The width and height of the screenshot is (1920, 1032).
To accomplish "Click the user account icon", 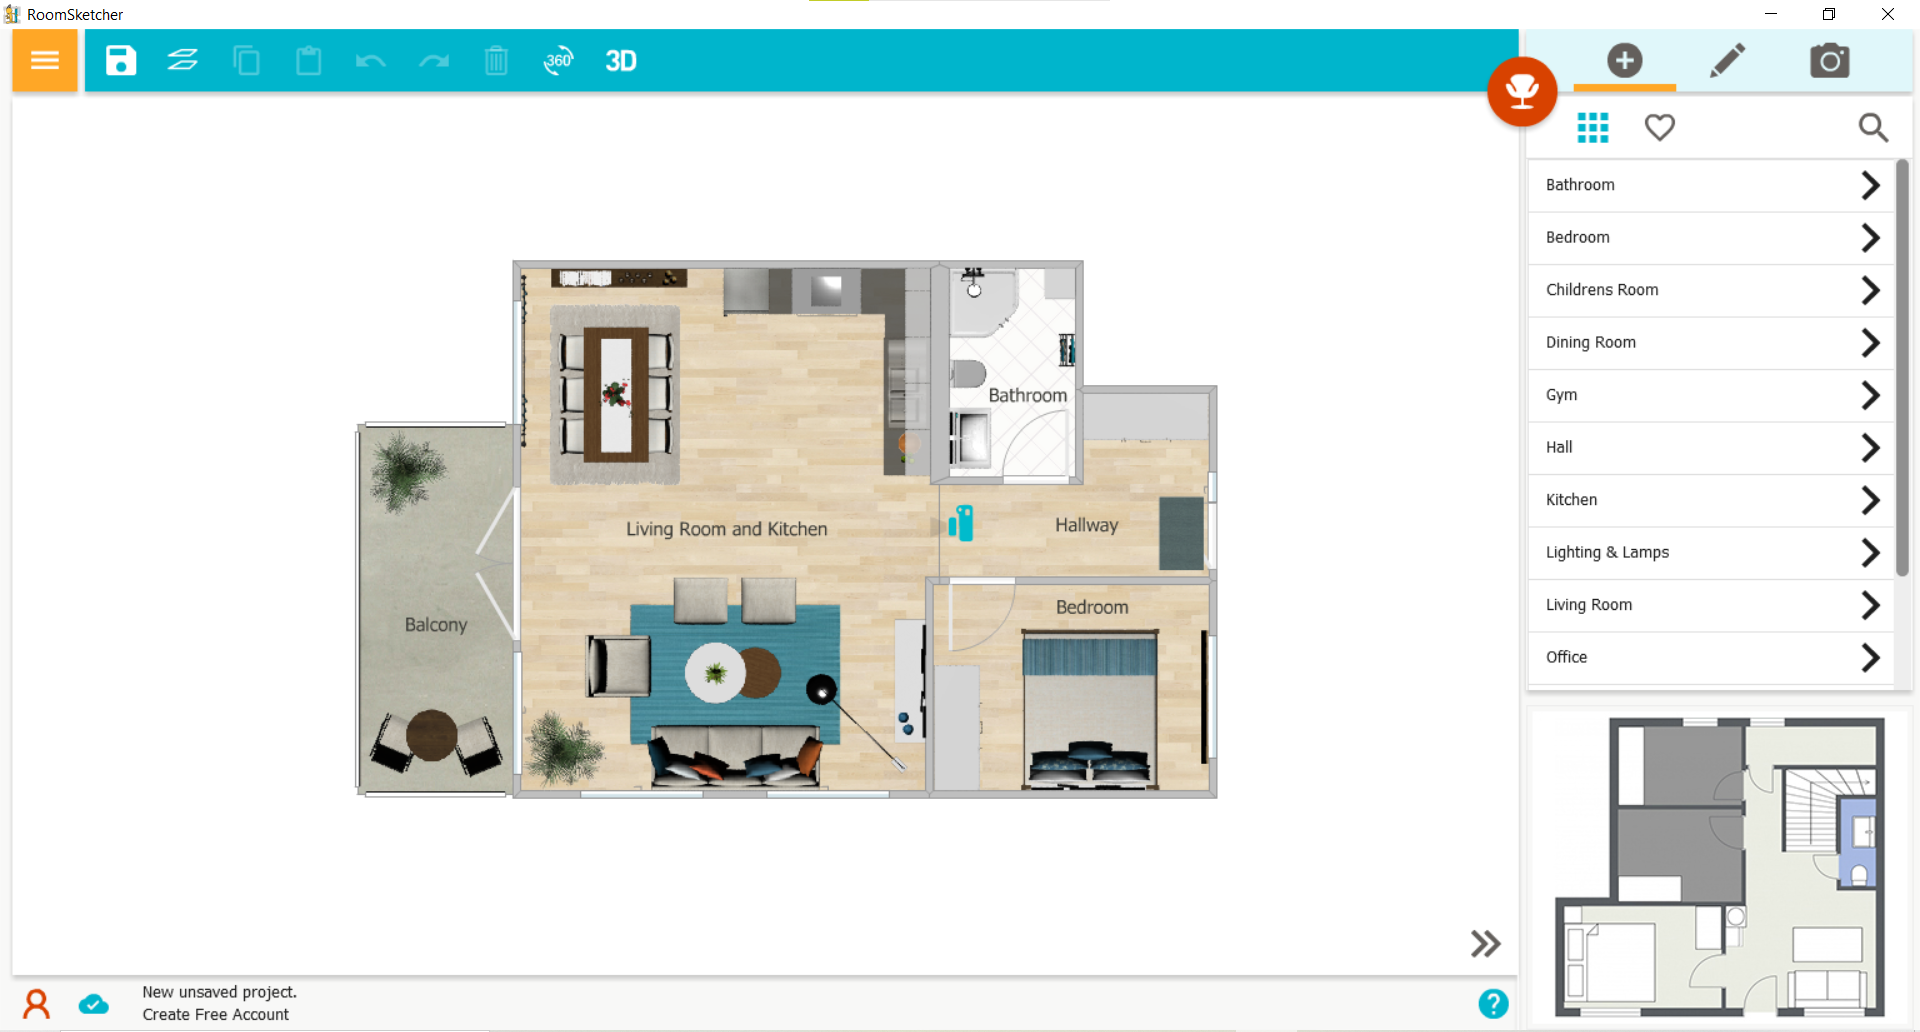I will [37, 1004].
